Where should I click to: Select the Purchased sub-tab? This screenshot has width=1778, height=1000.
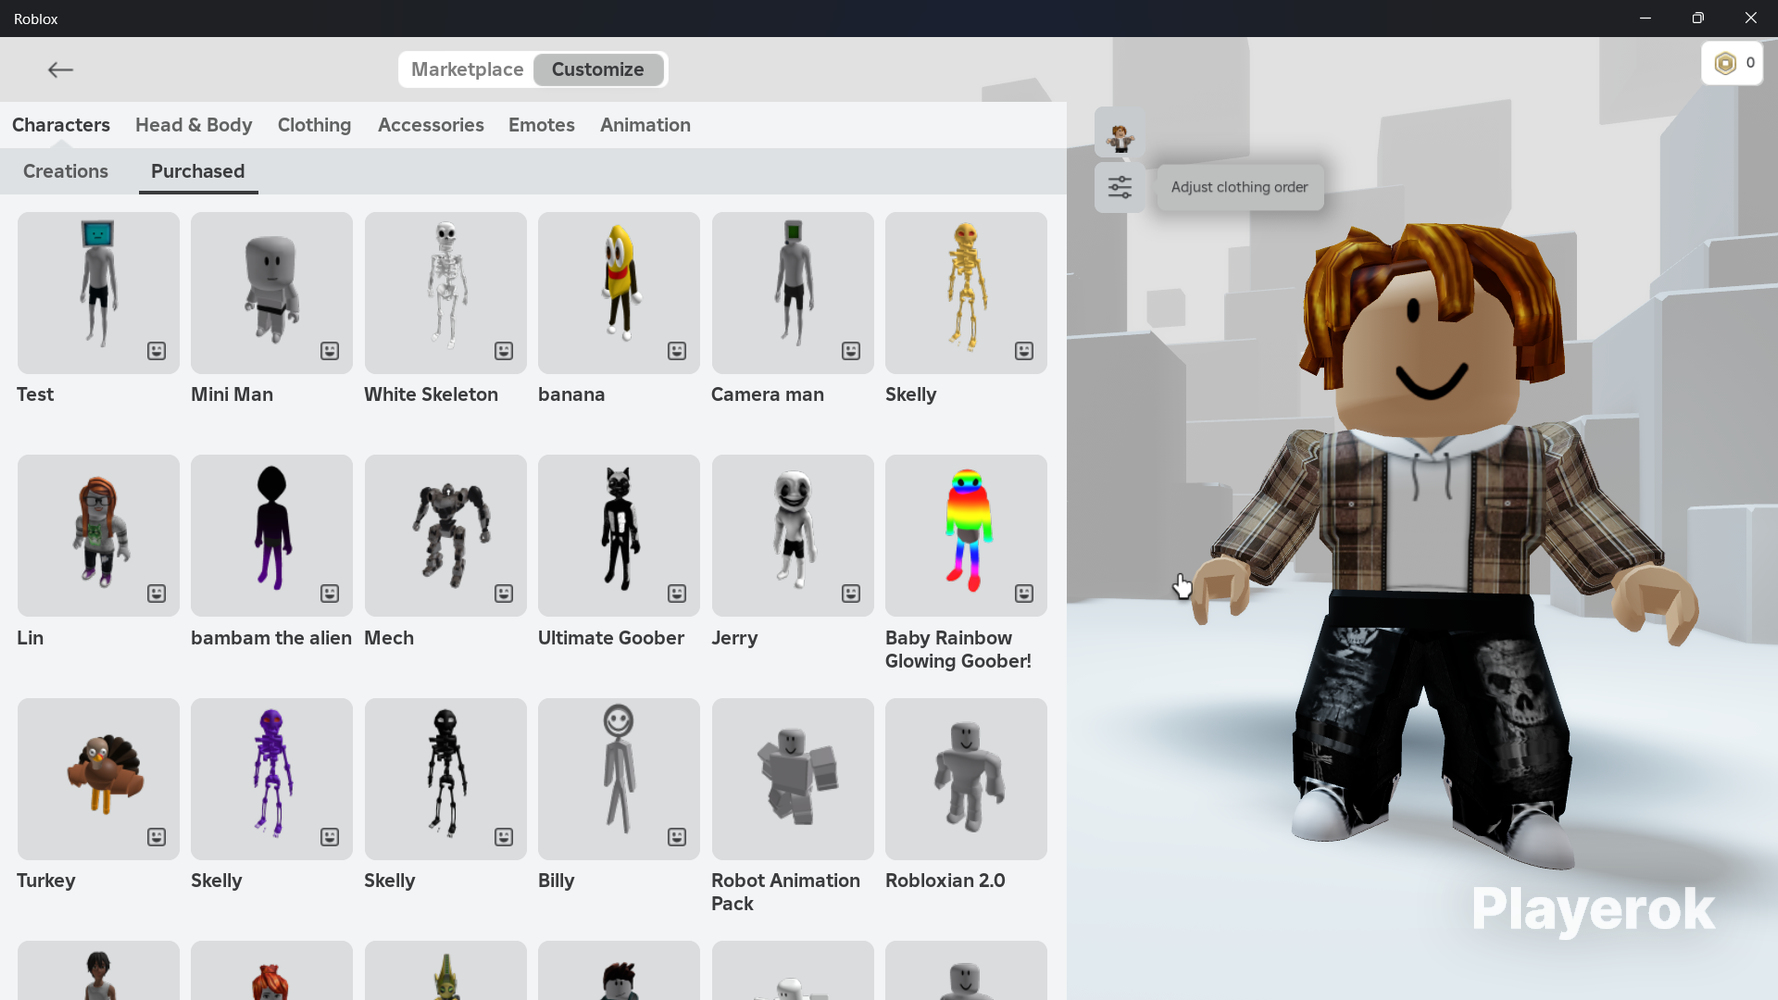(x=198, y=171)
